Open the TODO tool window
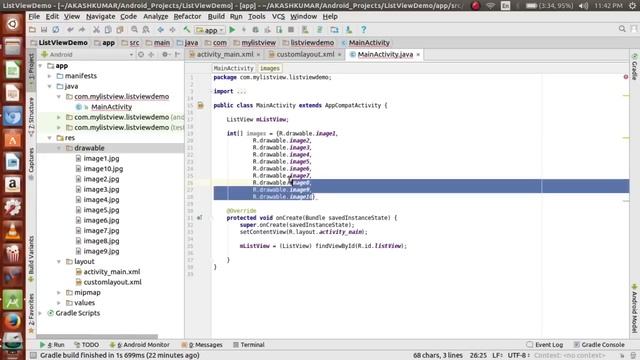This screenshot has height=360, width=640. point(87,345)
